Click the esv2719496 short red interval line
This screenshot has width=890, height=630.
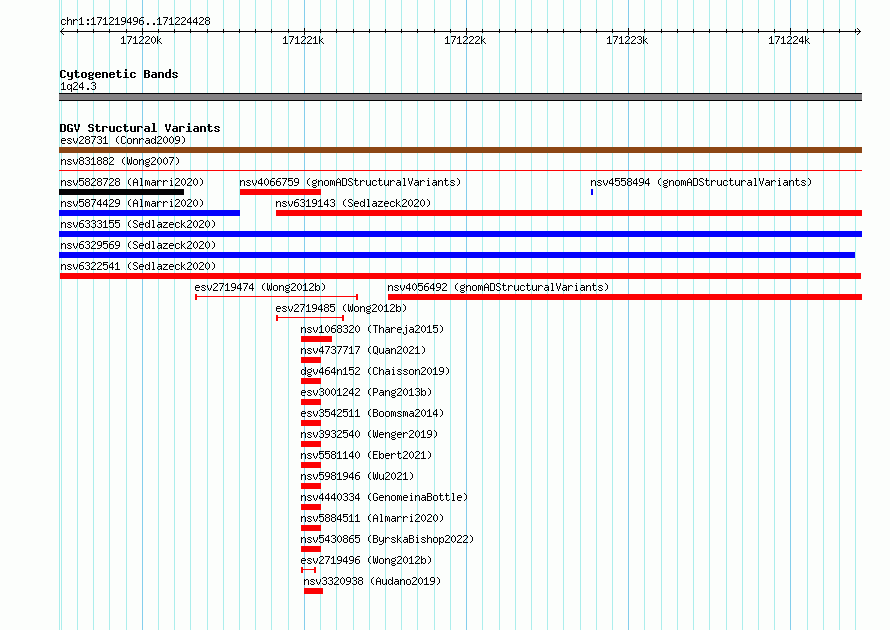pyautogui.click(x=309, y=570)
